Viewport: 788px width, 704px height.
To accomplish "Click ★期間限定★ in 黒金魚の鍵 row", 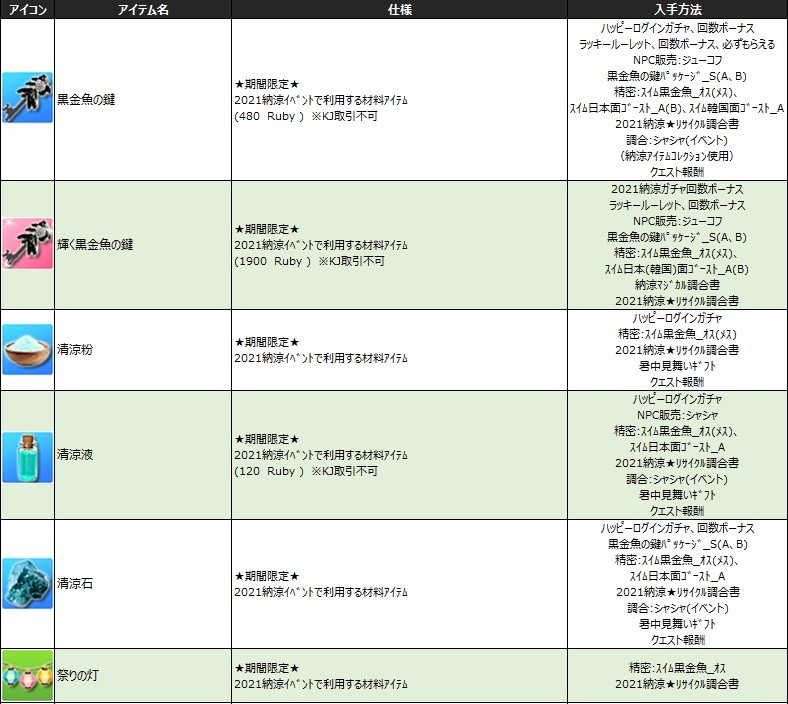I will click(267, 84).
